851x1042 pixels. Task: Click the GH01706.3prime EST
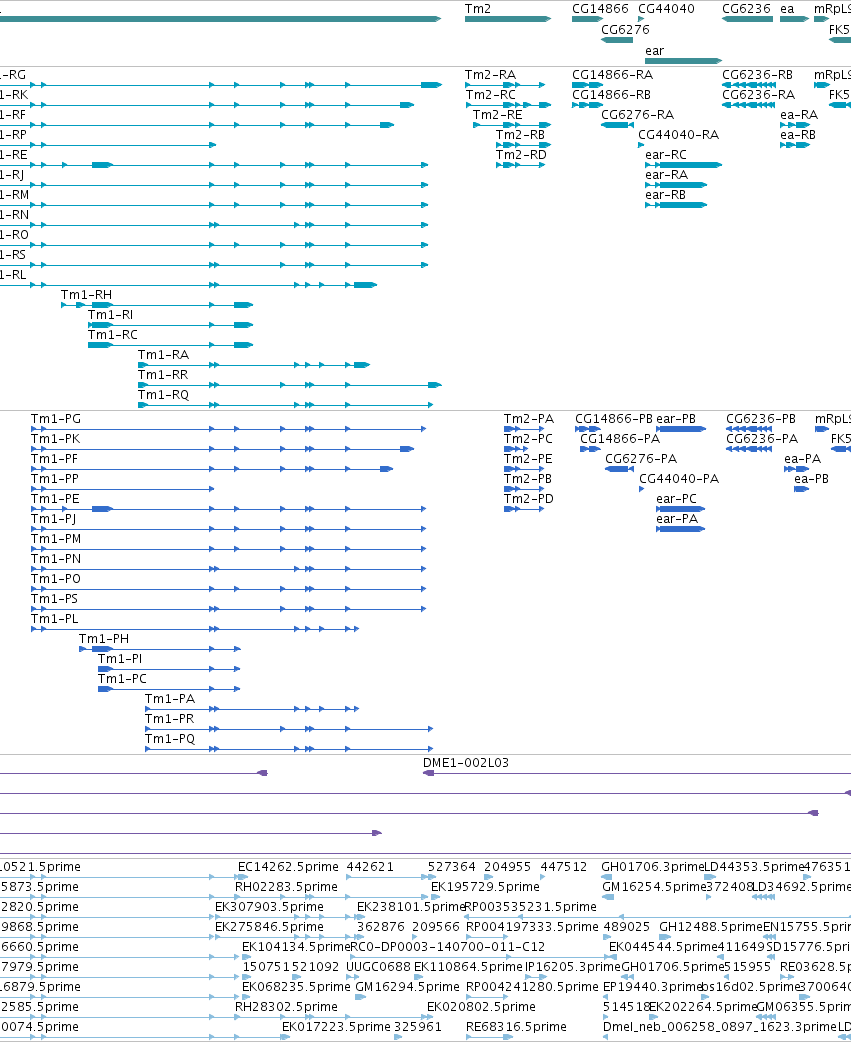pyautogui.click(x=607, y=877)
